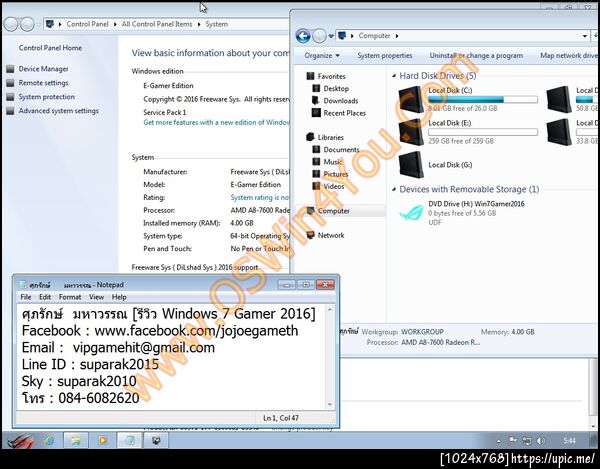Open Notepad Format menu
Image resolution: width=600 pixels, height=469 pixels.
70,297
